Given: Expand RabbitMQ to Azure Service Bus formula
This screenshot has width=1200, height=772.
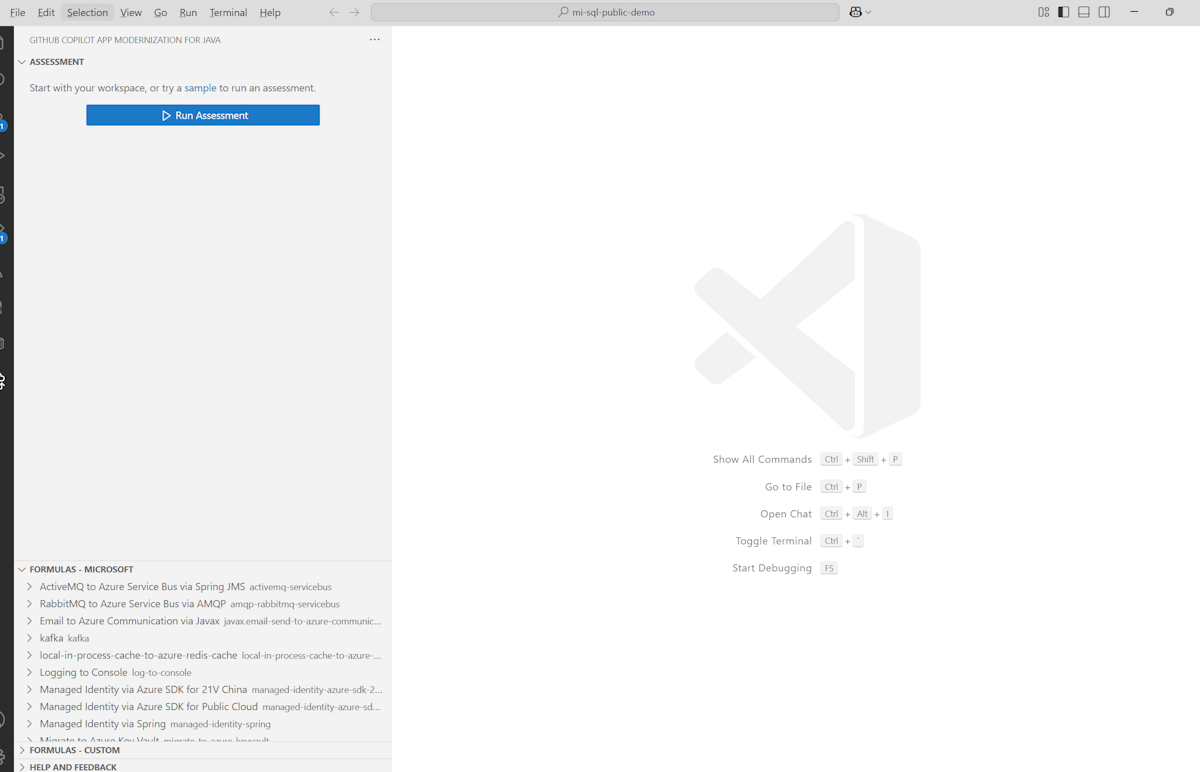Looking at the screenshot, I should [x=30, y=604].
